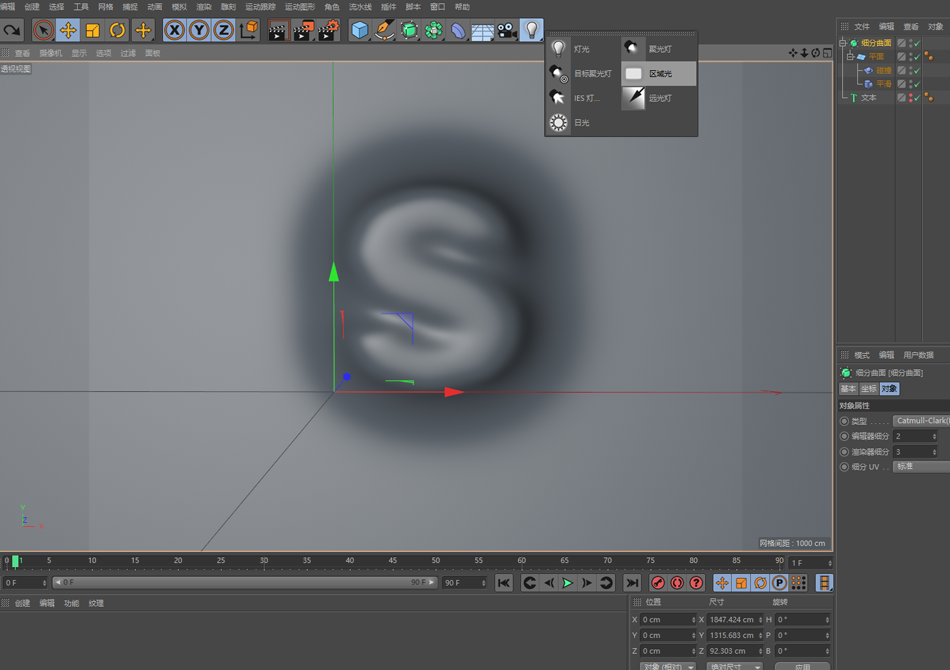This screenshot has height=670, width=950.
Task: Toggle Y axis lock
Action: click(x=199, y=30)
